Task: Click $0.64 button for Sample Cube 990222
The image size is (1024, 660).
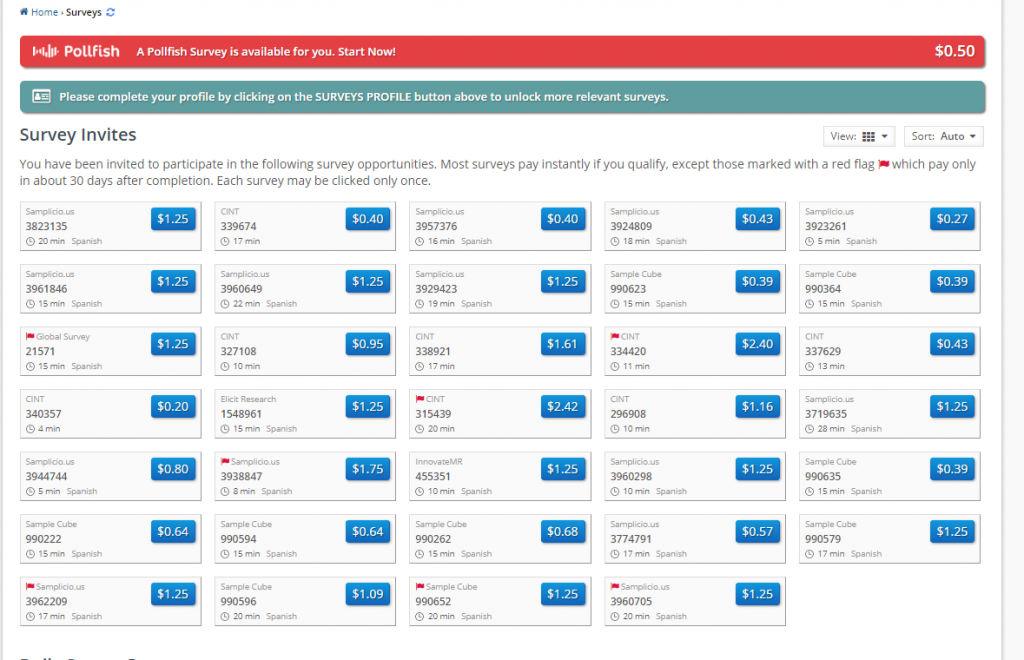Action: pos(173,531)
